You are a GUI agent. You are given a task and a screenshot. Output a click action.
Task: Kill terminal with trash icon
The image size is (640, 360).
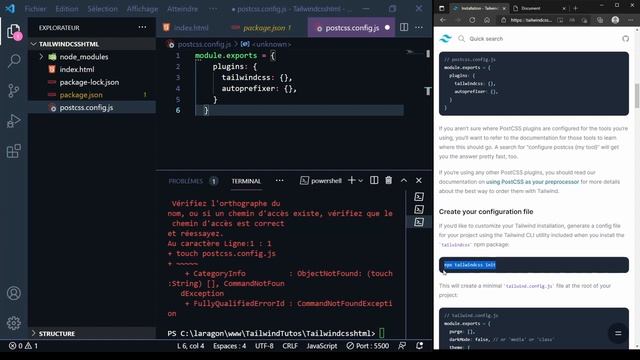click(389, 180)
